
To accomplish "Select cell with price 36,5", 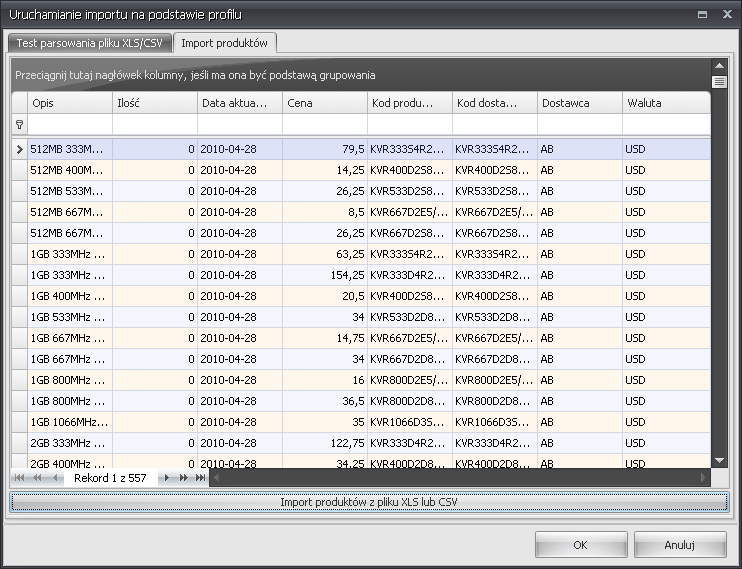I will coord(325,401).
